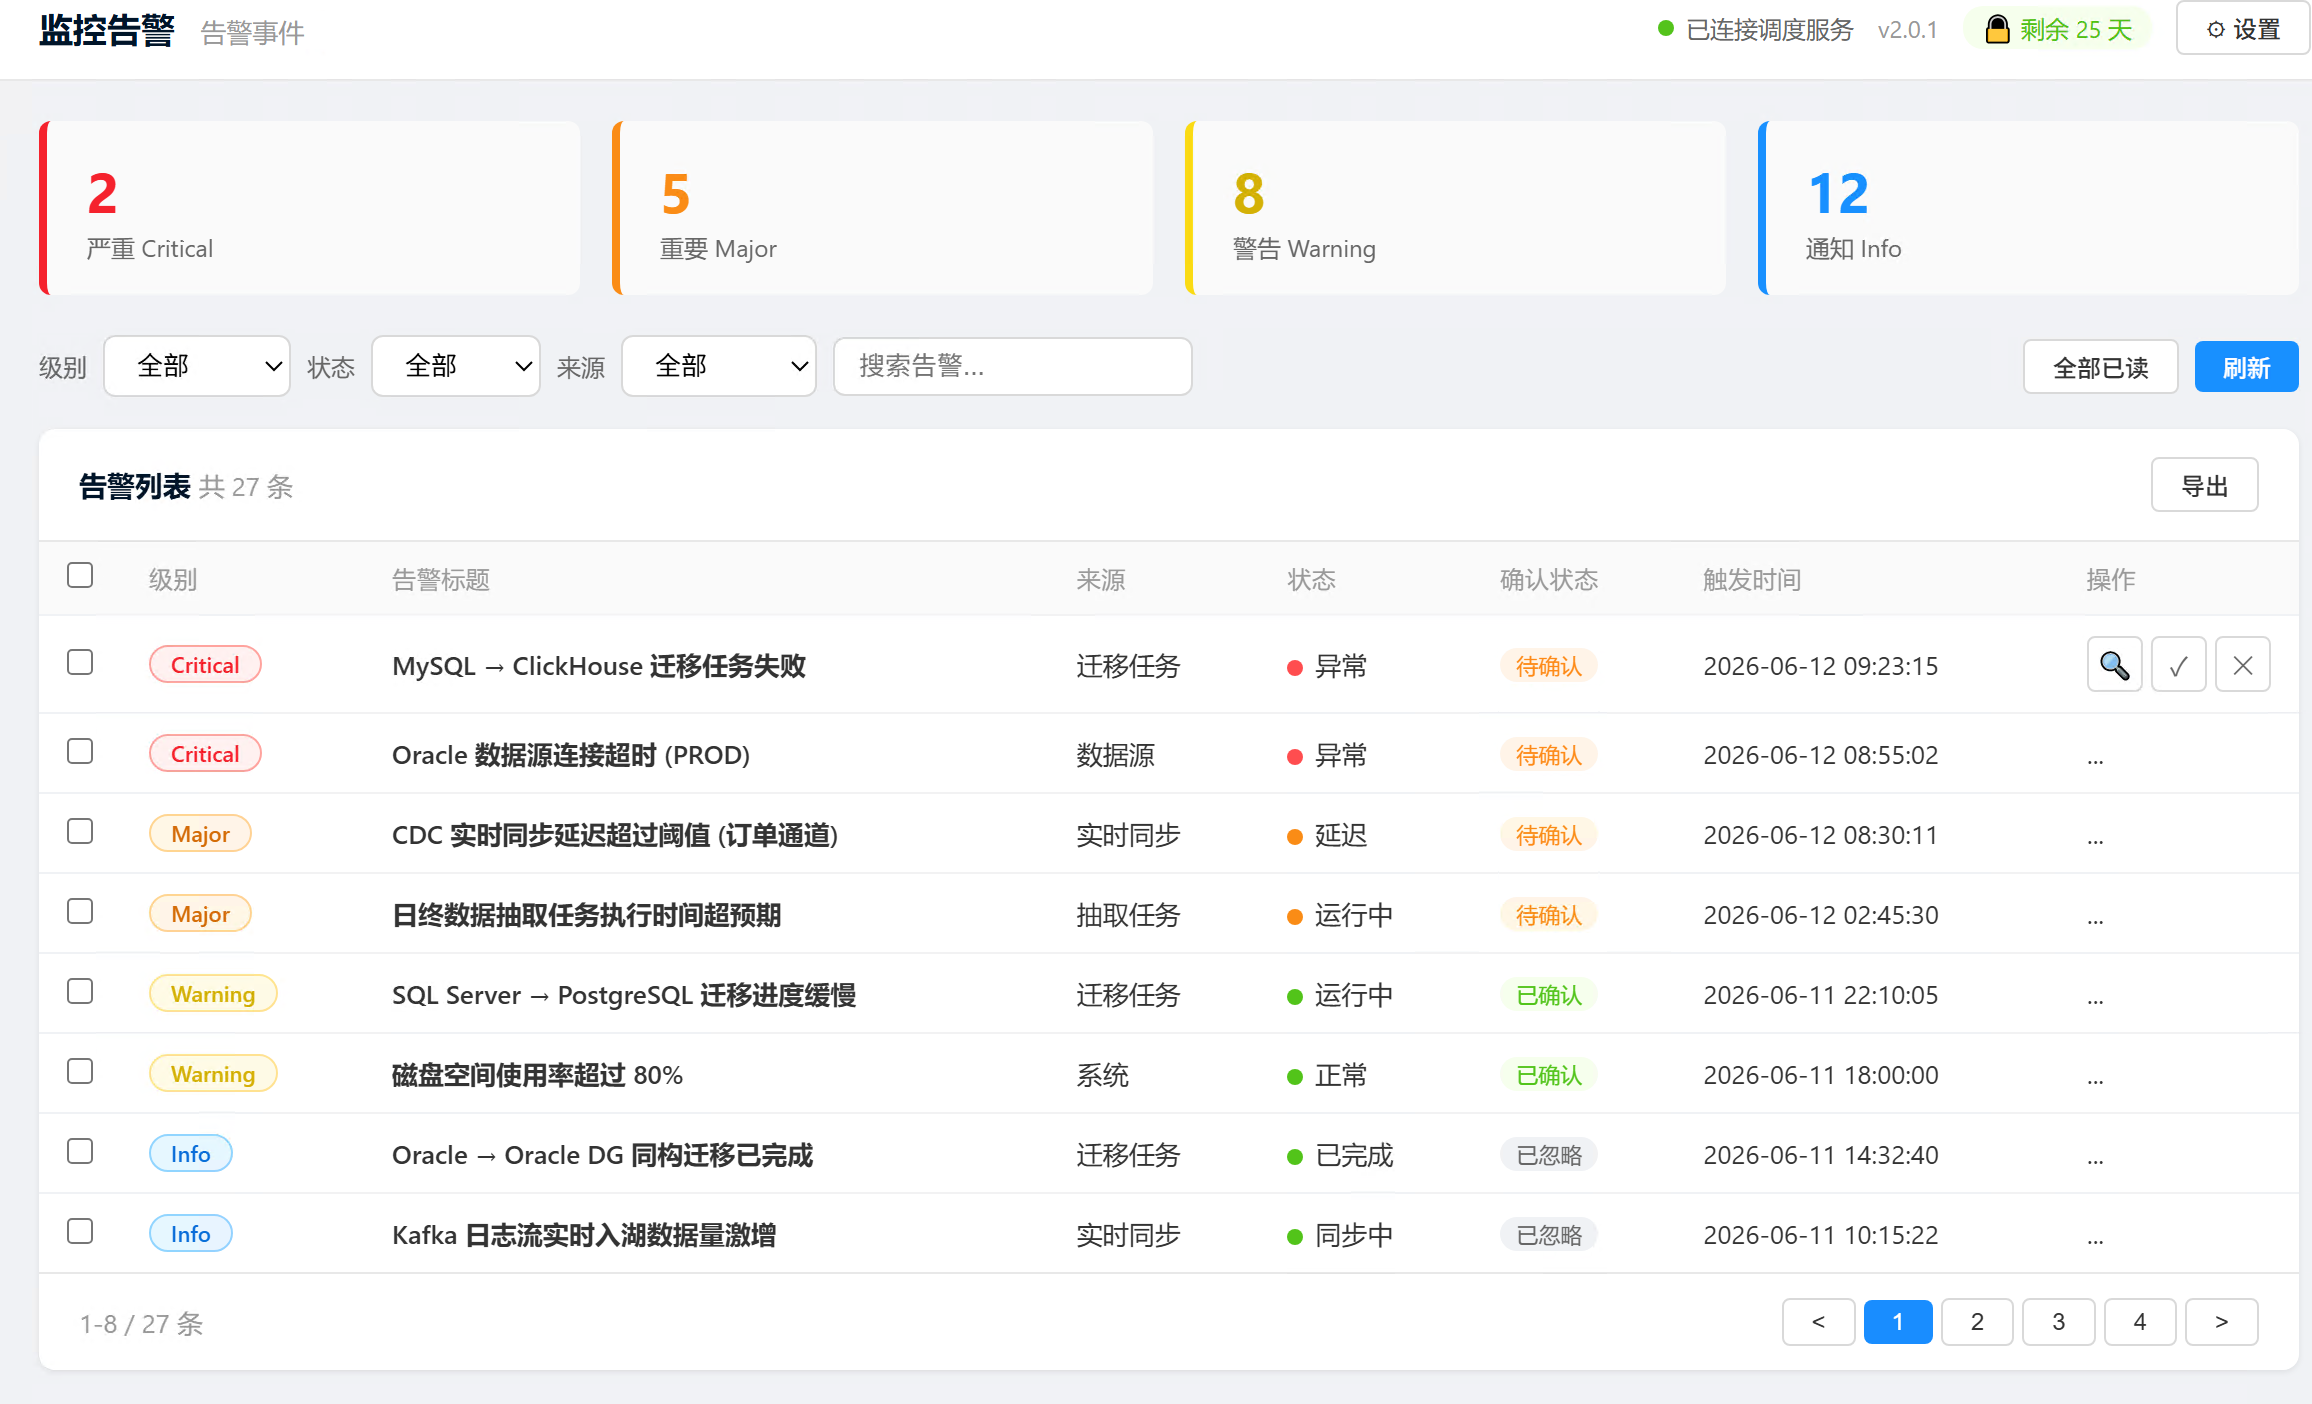
Task: Open the 通知 Info summary card
Action: [x=2028, y=208]
